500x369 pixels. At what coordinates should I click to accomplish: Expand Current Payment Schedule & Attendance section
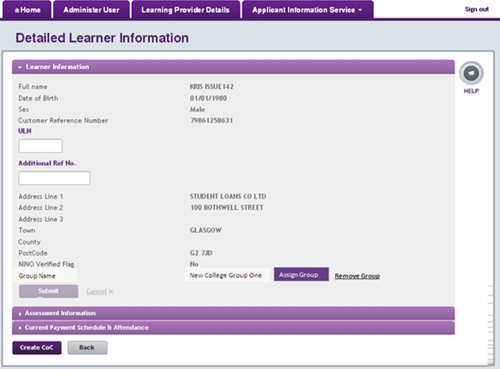[x=233, y=328]
